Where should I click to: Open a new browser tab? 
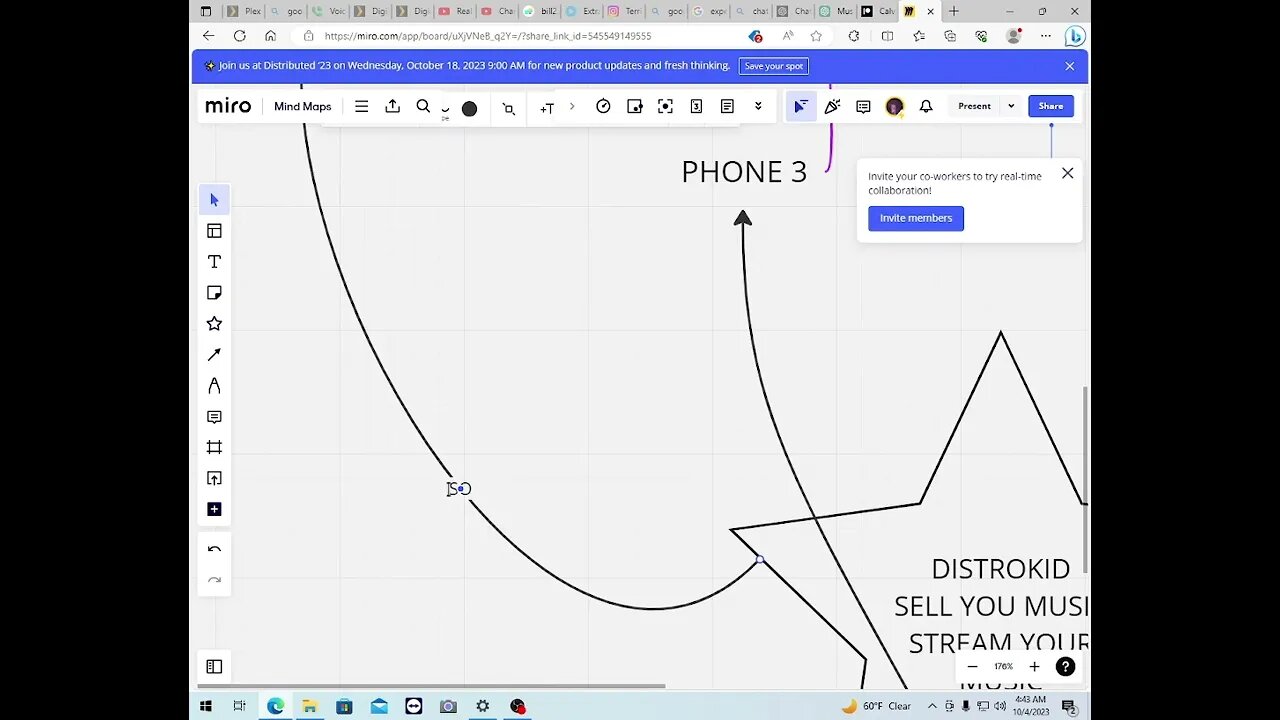(954, 11)
